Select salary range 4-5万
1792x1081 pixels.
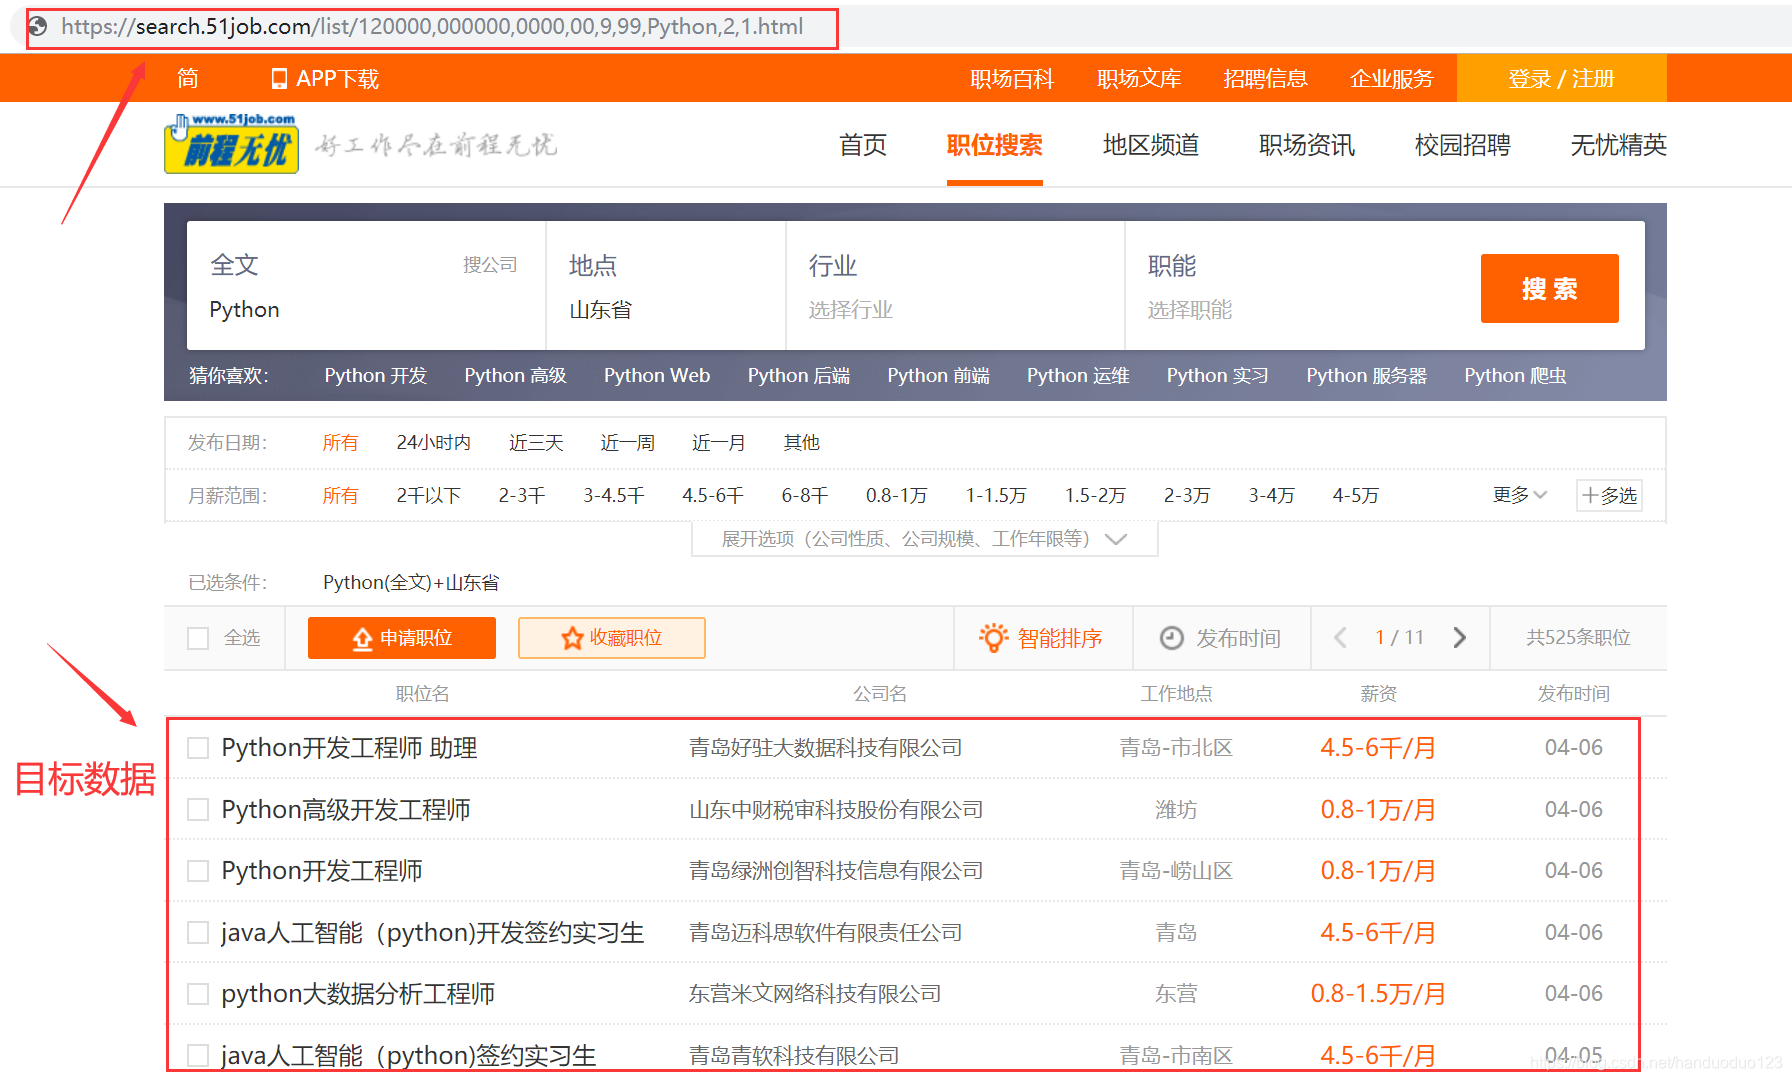pos(1356,495)
